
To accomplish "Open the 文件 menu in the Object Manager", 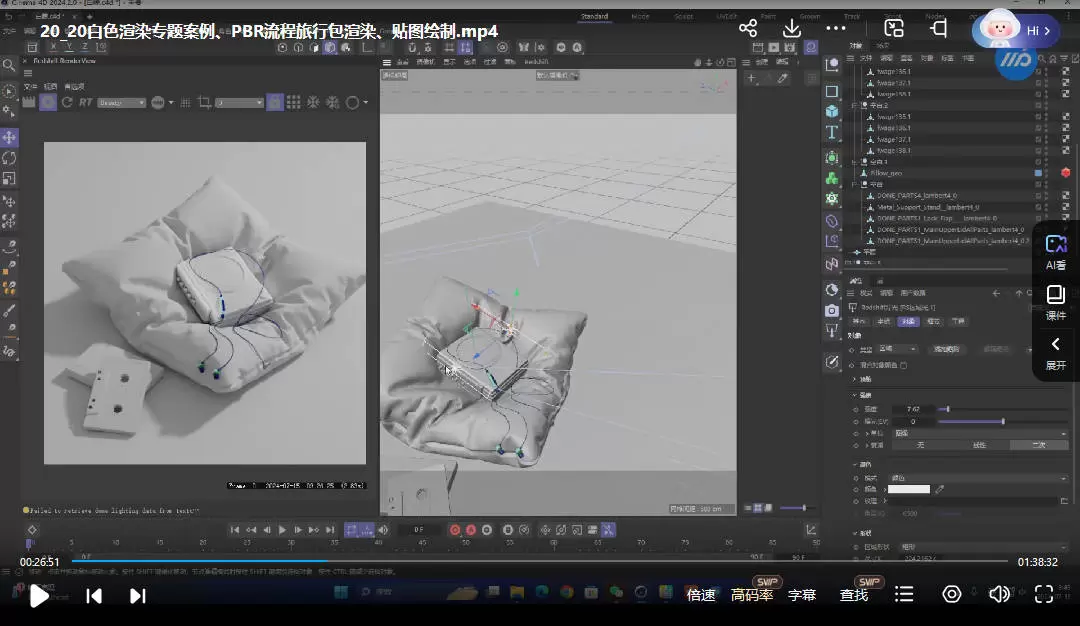I will [866, 59].
